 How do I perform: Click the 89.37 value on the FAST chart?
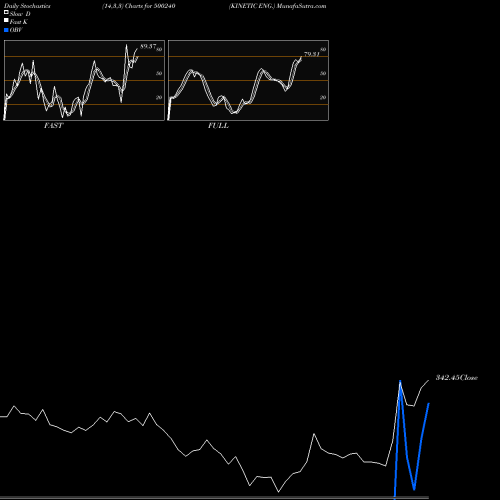tap(148, 46)
